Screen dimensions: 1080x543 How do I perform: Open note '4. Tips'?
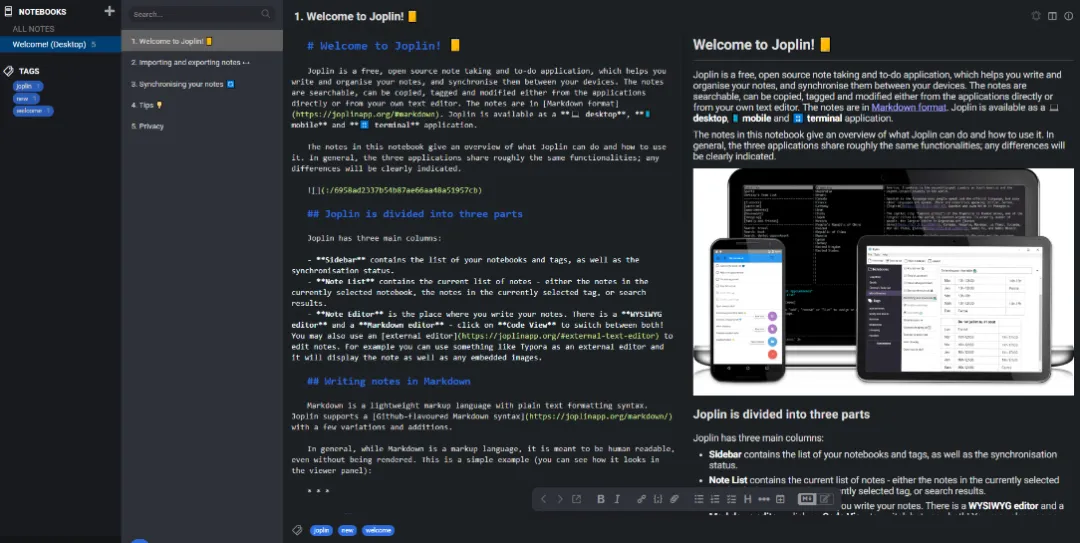[202, 105]
